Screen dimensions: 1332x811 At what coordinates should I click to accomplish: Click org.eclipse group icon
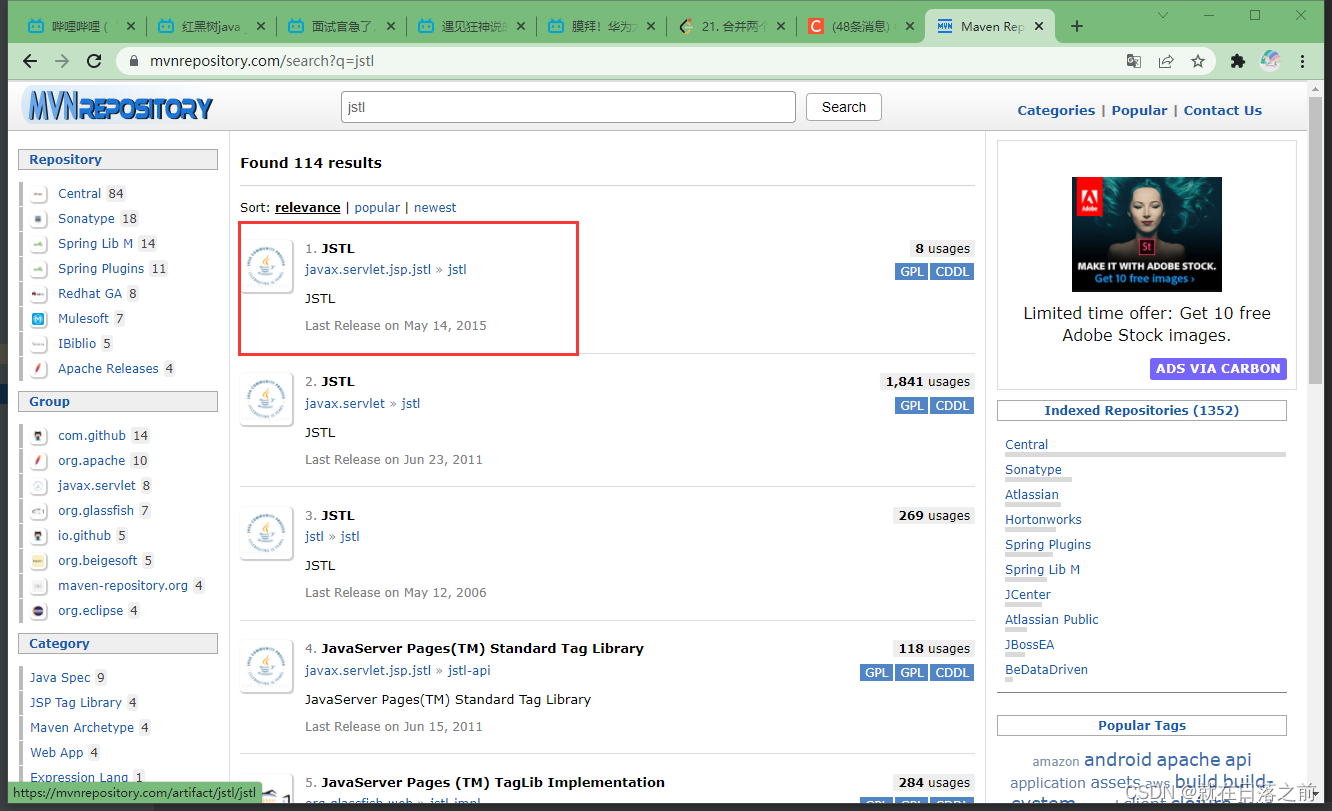[x=38, y=611]
